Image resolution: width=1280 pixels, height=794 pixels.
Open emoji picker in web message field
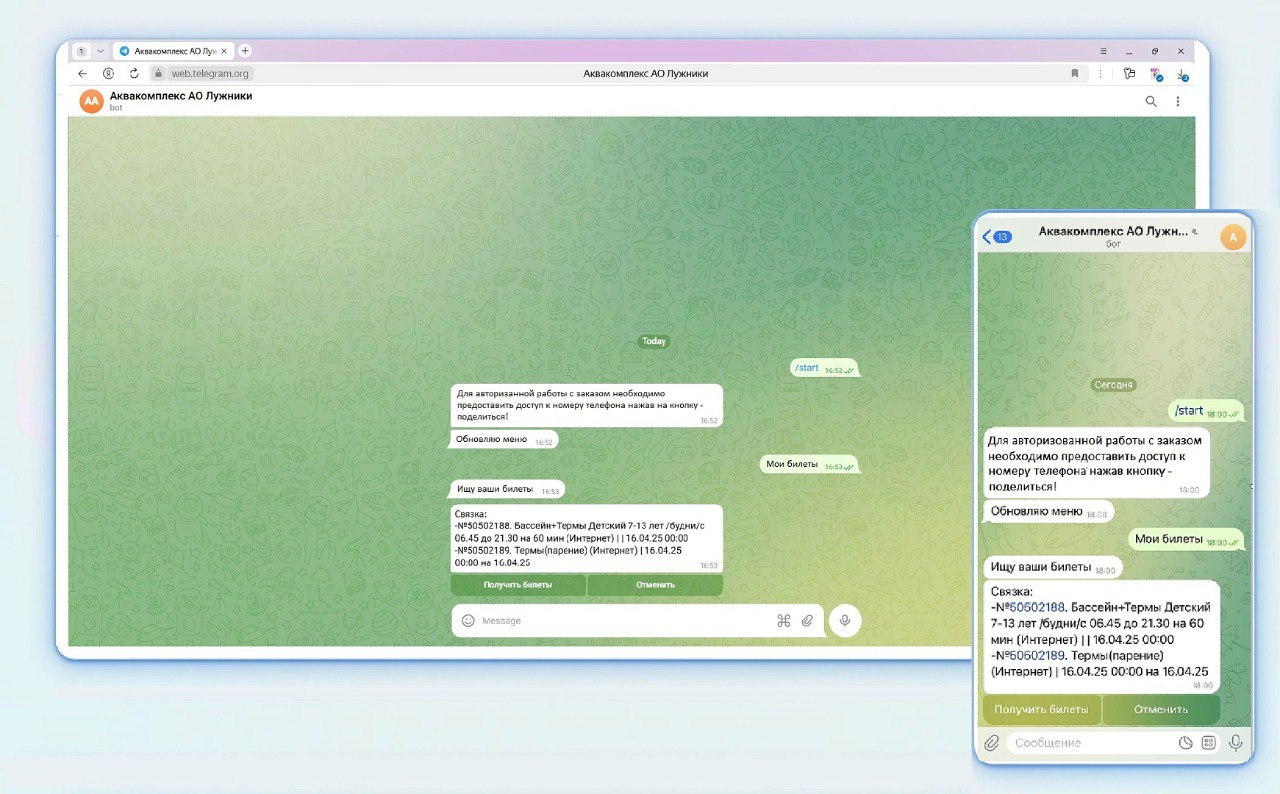tap(468, 620)
